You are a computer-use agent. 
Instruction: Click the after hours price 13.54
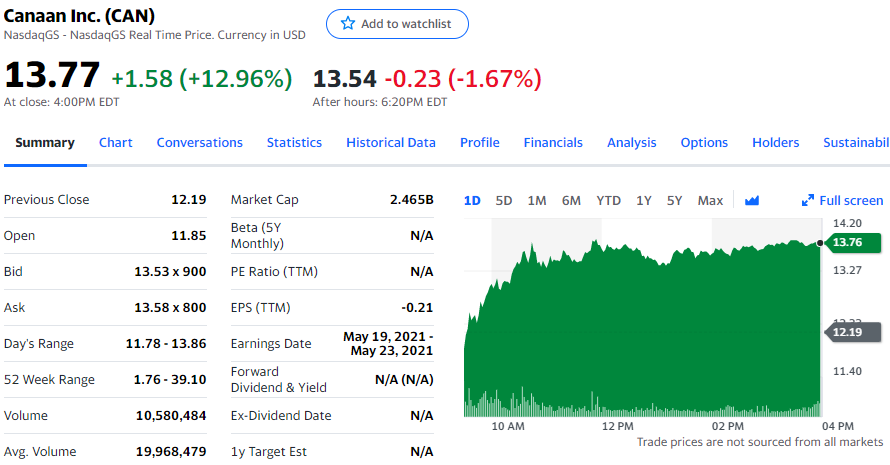pos(345,79)
